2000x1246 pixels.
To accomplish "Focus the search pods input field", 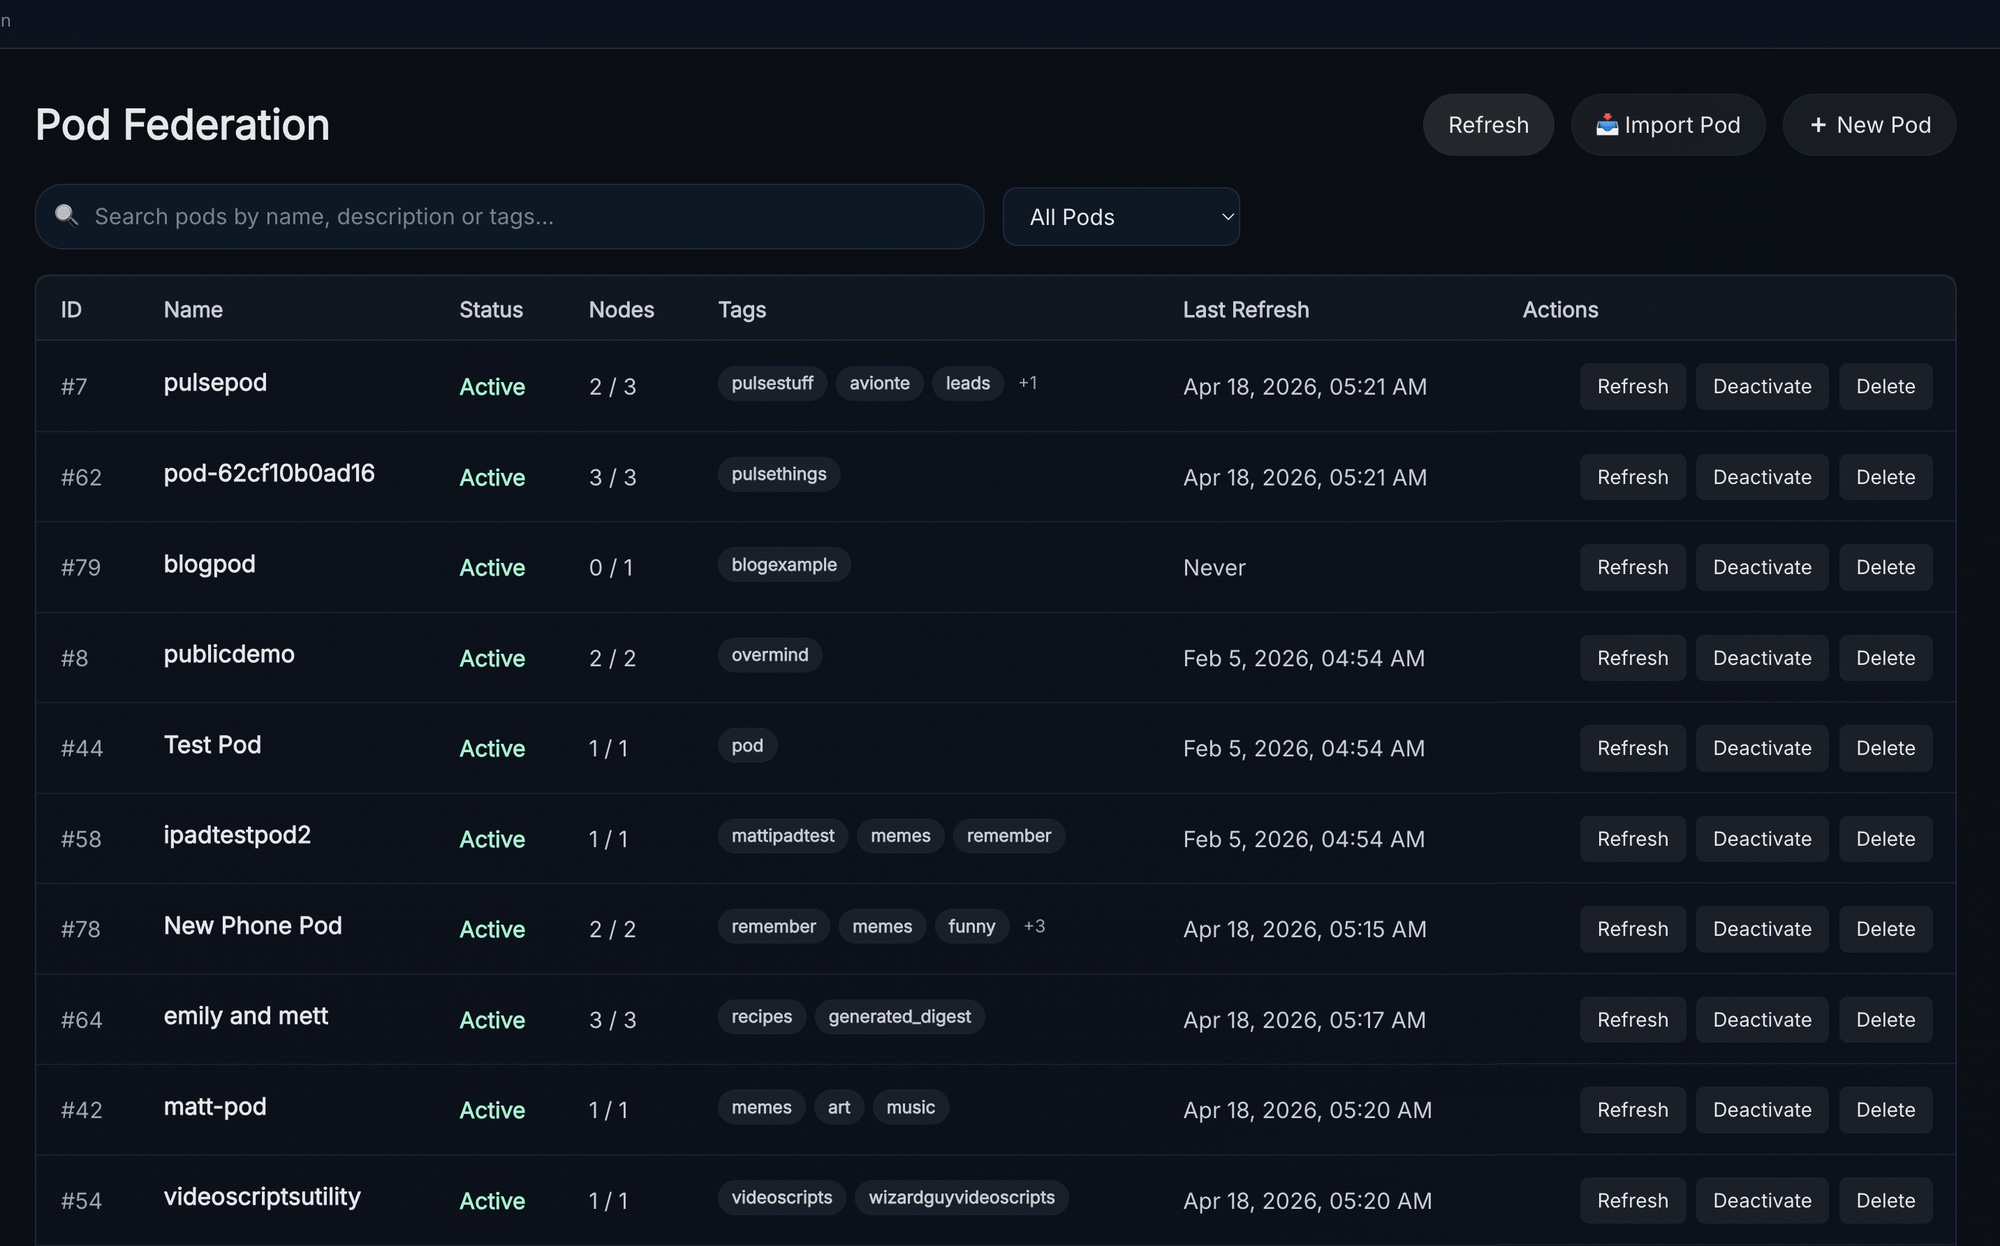I will 520,217.
